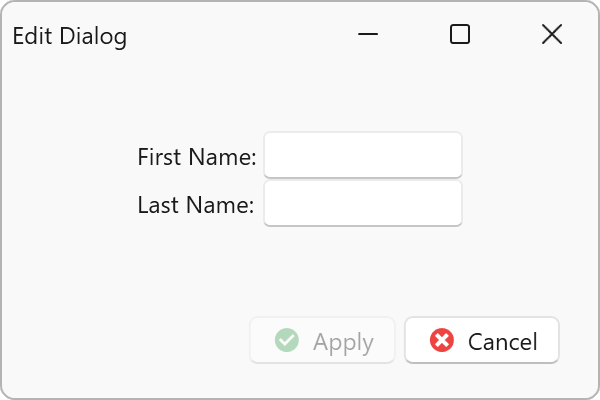Select the square maximize icon in title bar
Screen dimensions: 600x400
[460, 35]
